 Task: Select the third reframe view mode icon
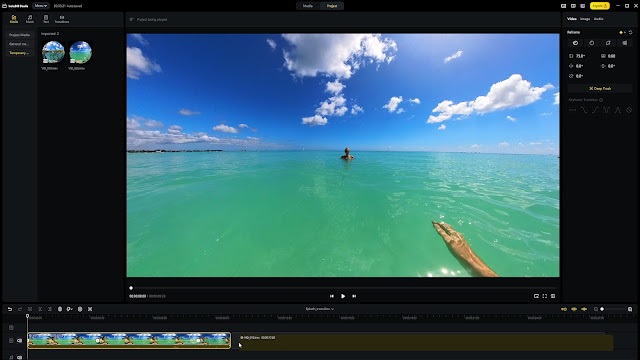(608, 43)
